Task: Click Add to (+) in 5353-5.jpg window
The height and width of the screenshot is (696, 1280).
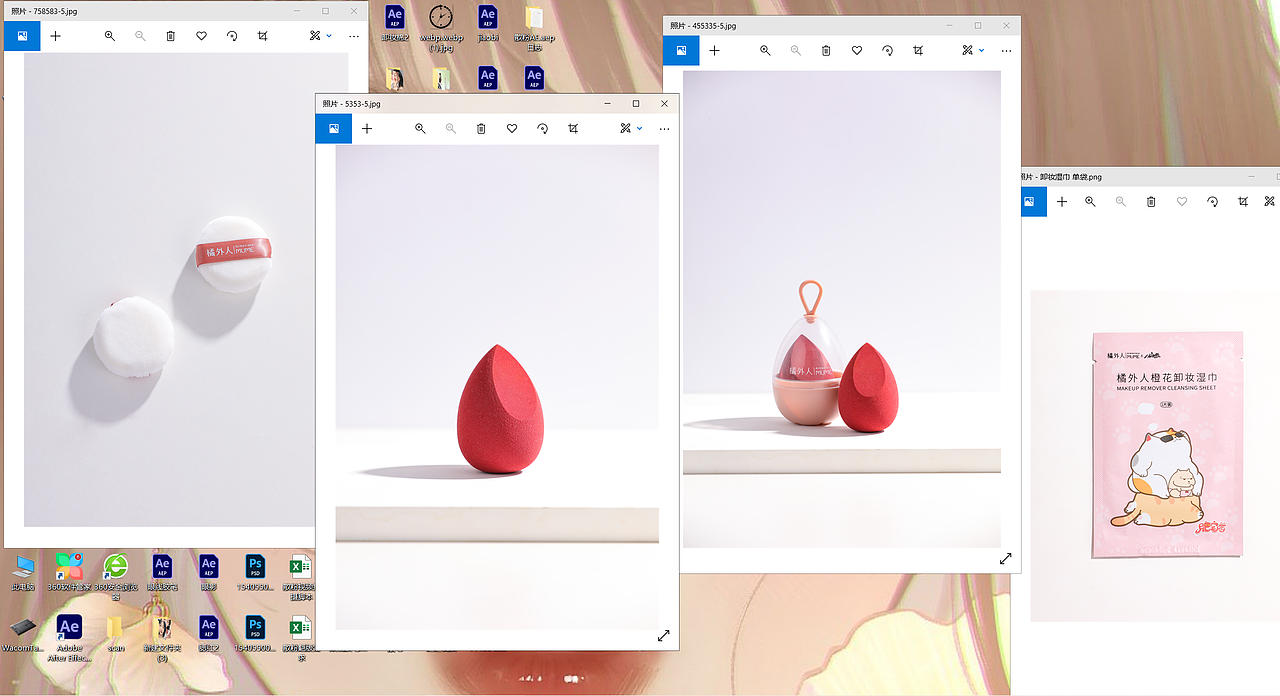Action: point(367,129)
